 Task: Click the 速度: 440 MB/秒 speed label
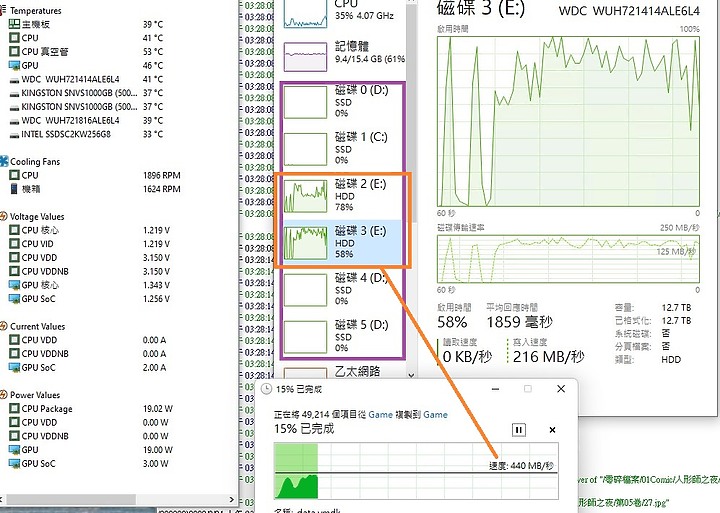(521, 466)
